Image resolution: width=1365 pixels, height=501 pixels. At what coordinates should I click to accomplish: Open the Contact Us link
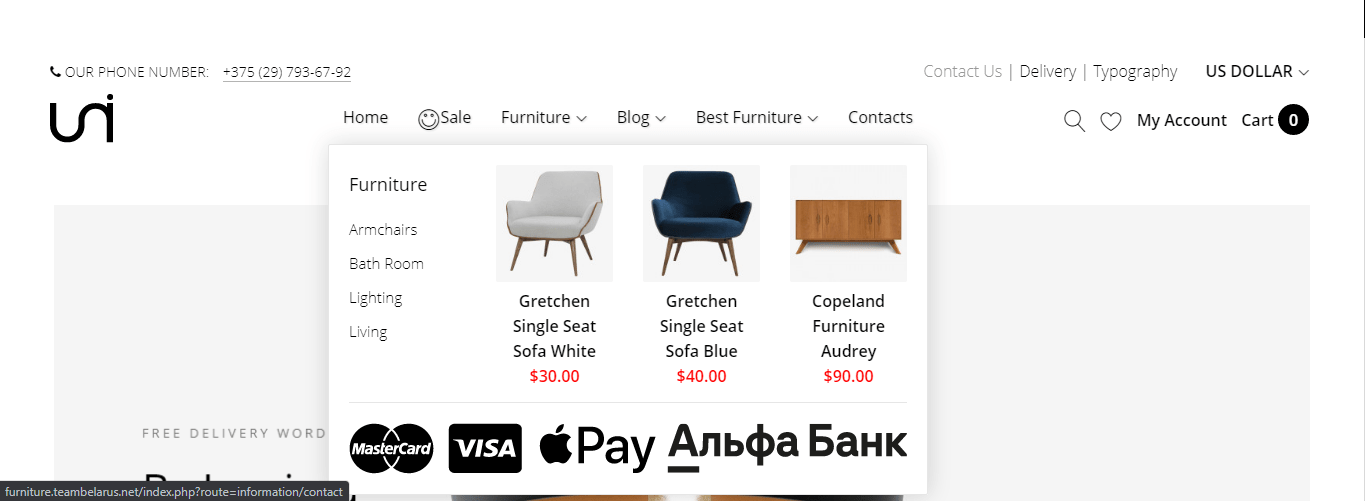coord(962,71)
